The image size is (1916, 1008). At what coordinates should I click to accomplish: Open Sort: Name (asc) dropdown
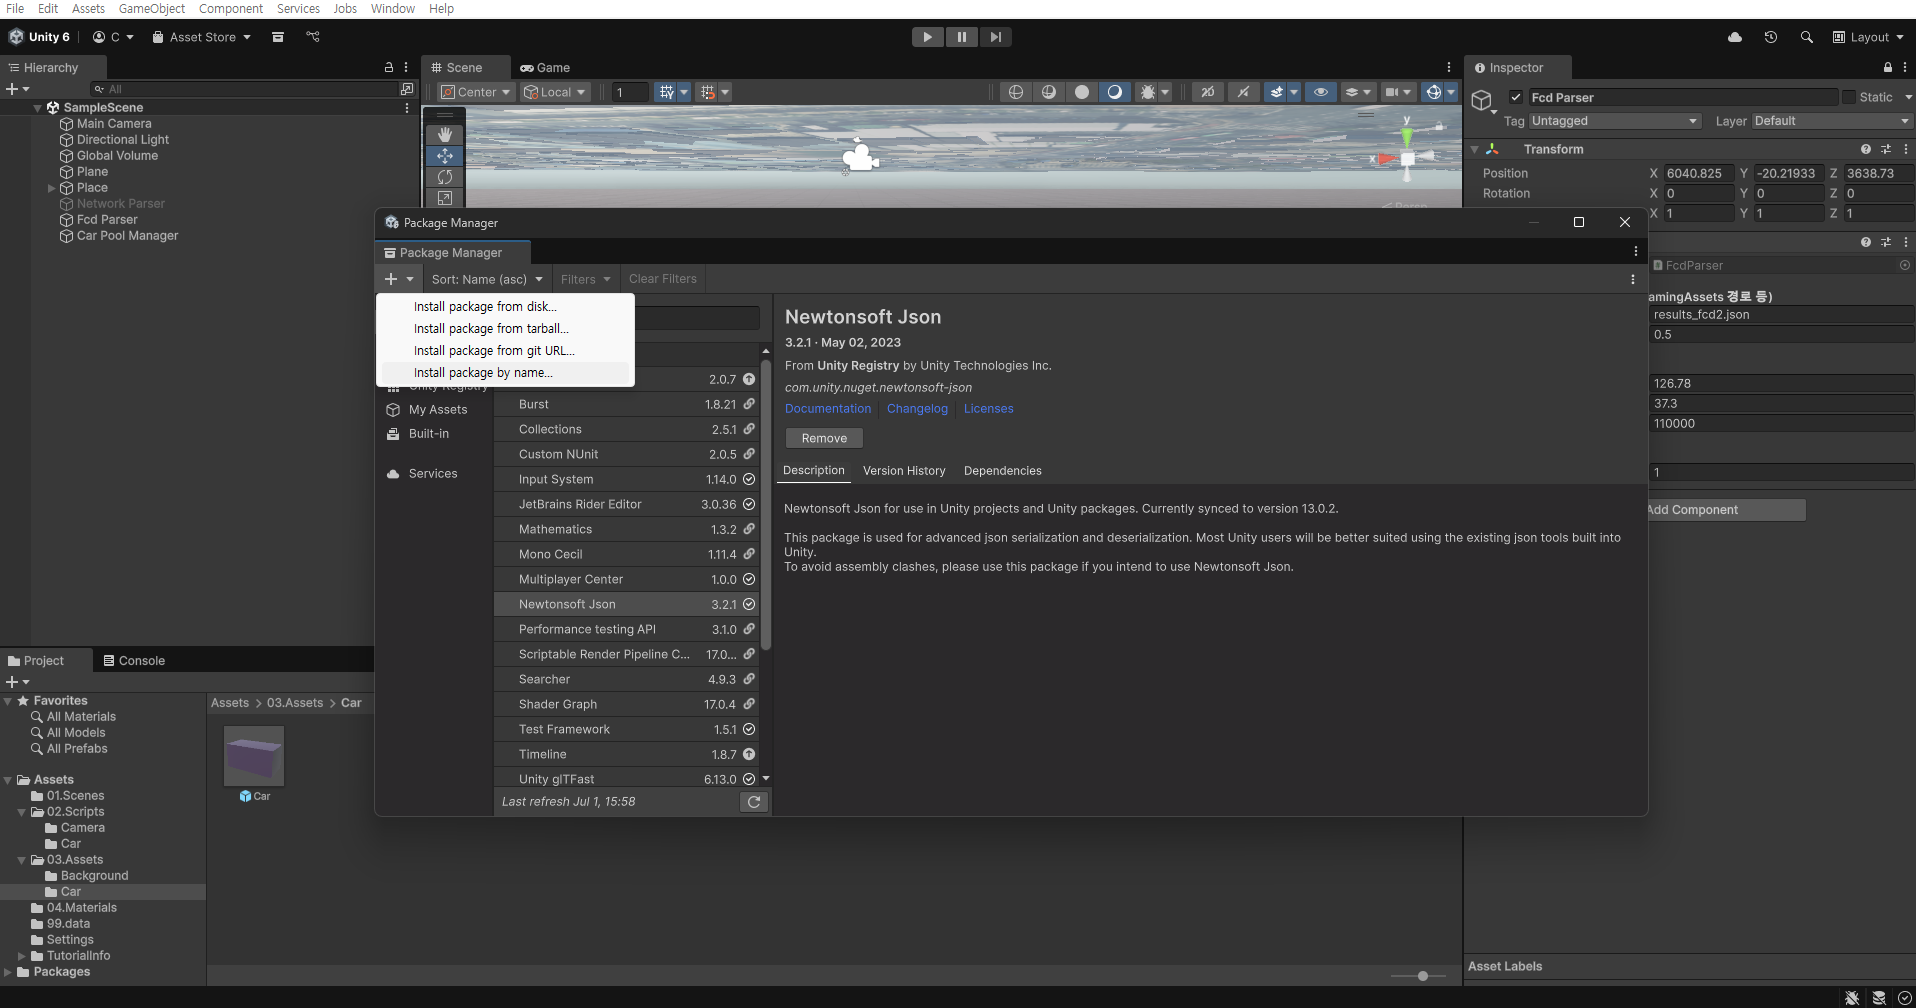[x=486, y=279]
